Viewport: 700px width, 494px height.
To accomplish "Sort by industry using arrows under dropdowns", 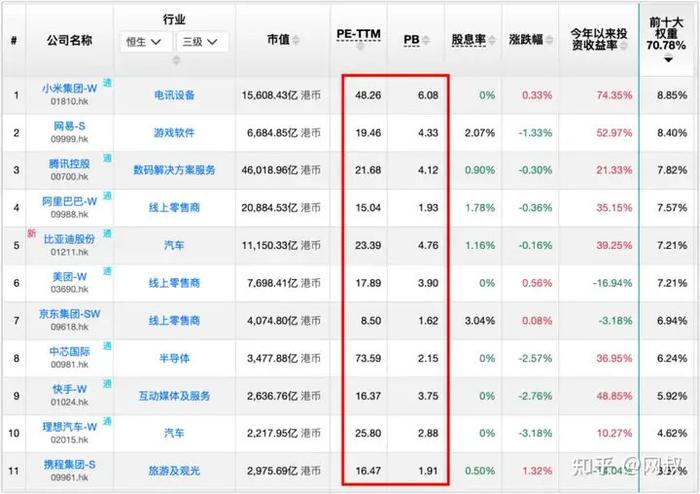I will pos(176,60).
